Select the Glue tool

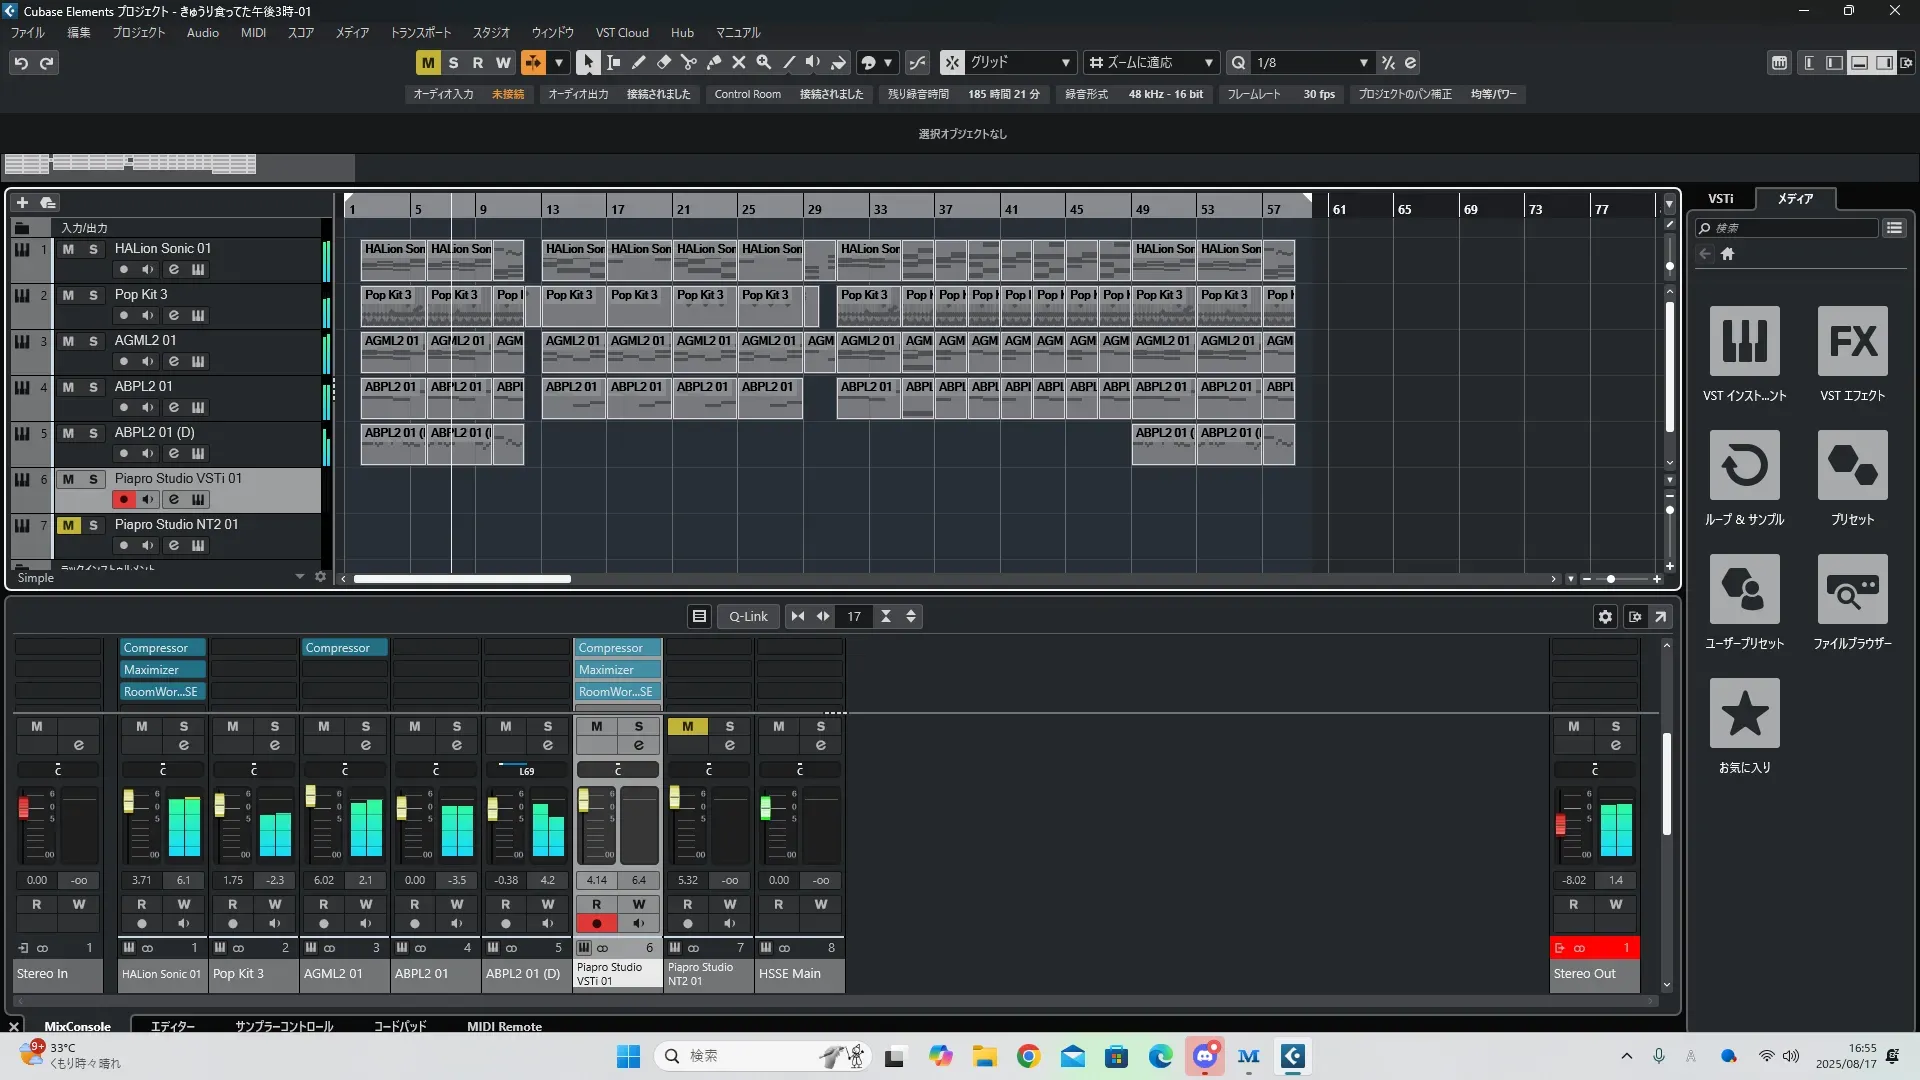pyautogui.click(x=713, y=62)
